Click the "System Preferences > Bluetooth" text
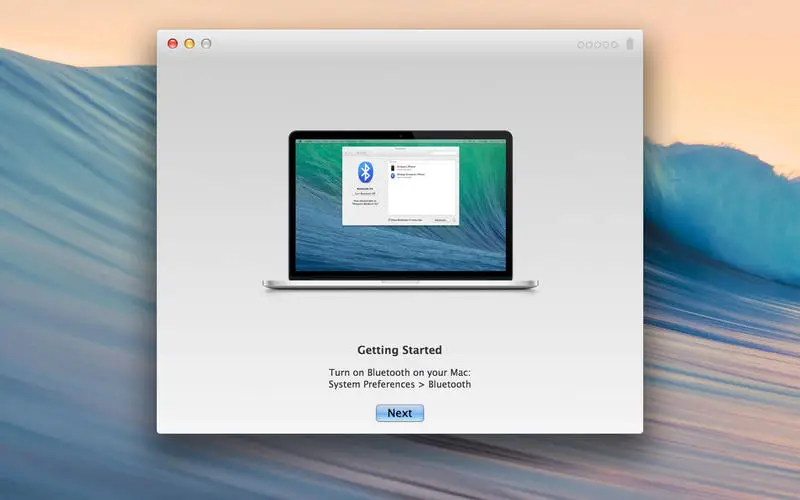 399,384
